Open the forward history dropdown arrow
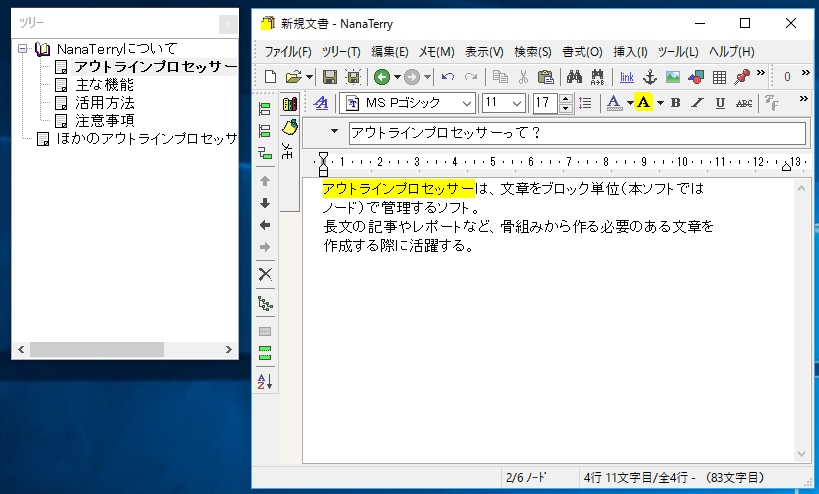The image size is (819, 494). [x=427, y=77]
